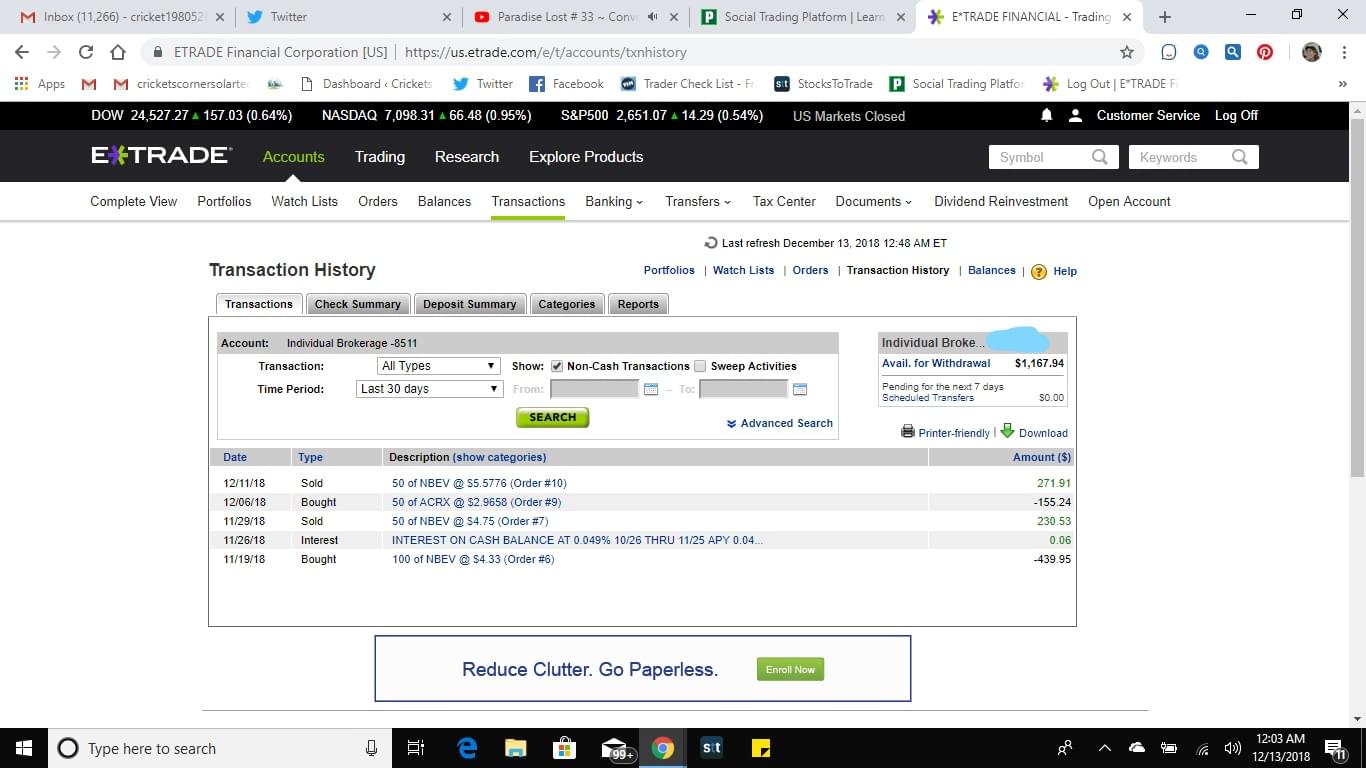Open the From date calendar picker
Viewport: 1366px width, 768px height.
pyautogui.click(x=651, y=389)
